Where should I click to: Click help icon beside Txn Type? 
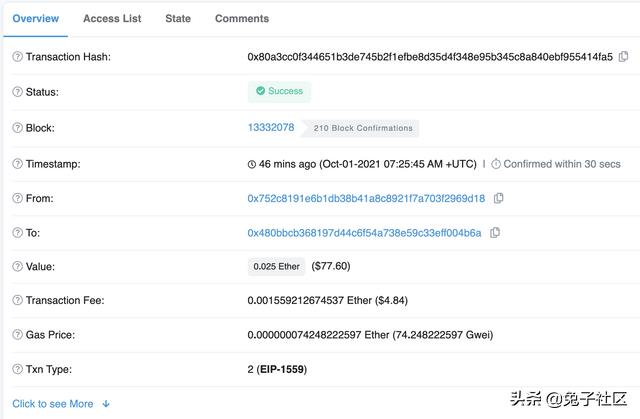17,370
